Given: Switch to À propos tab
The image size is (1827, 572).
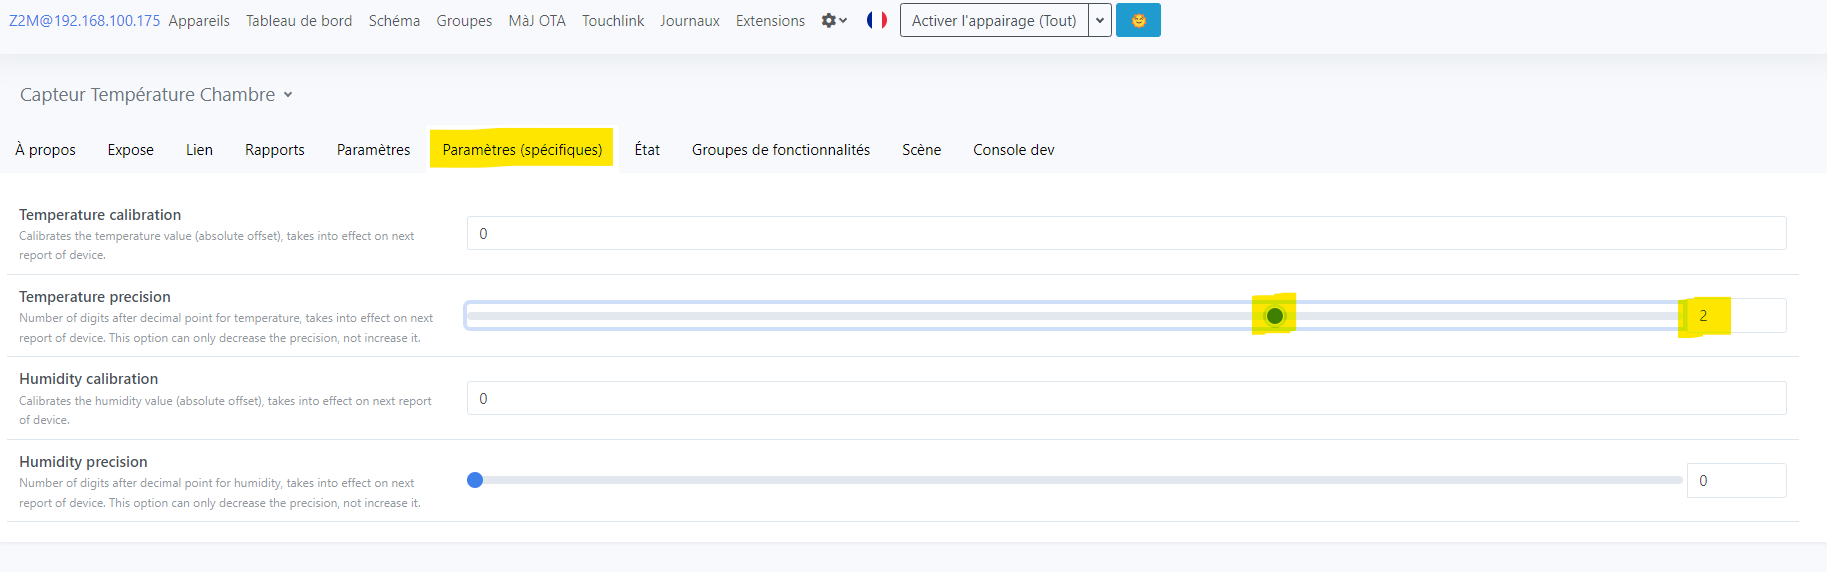Looking at the screenshot, I should pyautogui.click(x=45, y=149).
